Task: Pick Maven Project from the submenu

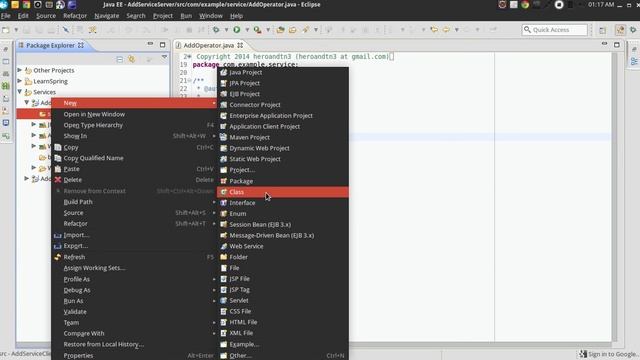Action: pos(282,137)
